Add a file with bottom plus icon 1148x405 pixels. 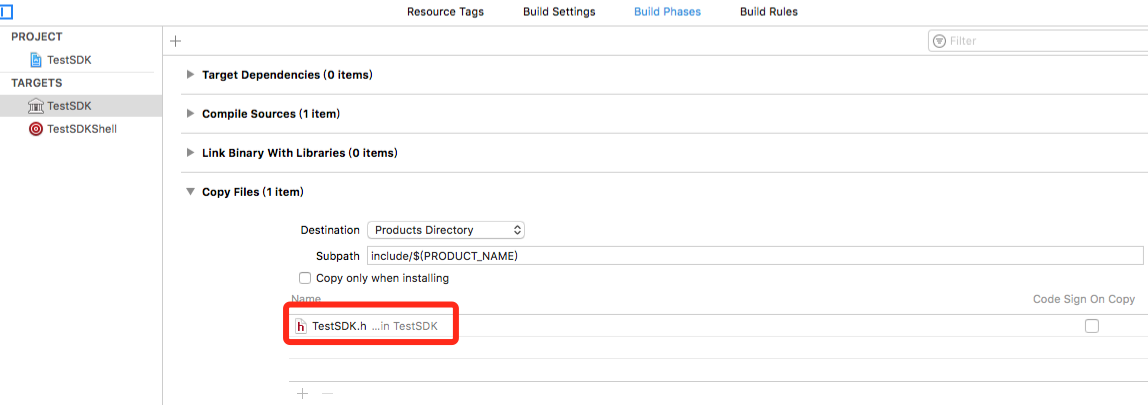[x=303, y=394]
